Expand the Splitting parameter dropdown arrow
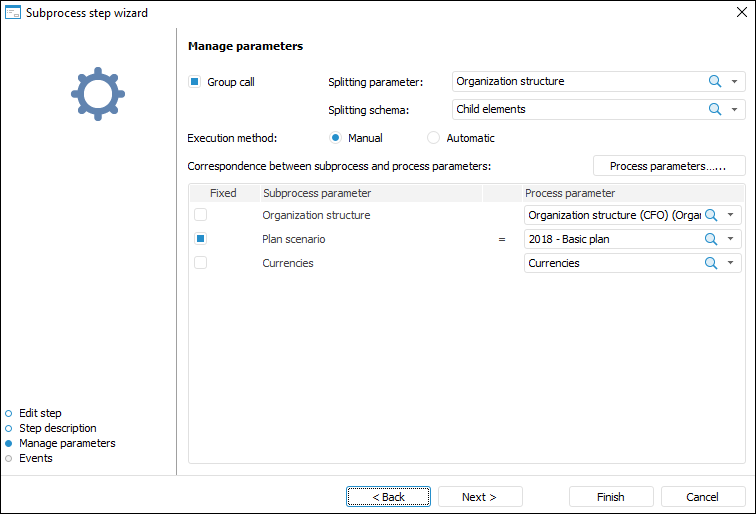 point(735,82)
